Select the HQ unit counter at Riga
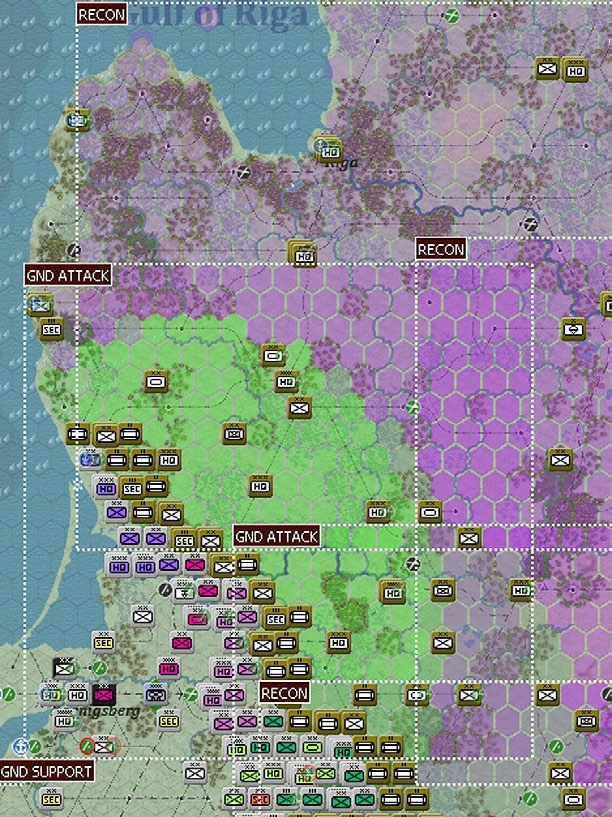The height and width of the screenshot is (817, 612). (x=328, y=148)
